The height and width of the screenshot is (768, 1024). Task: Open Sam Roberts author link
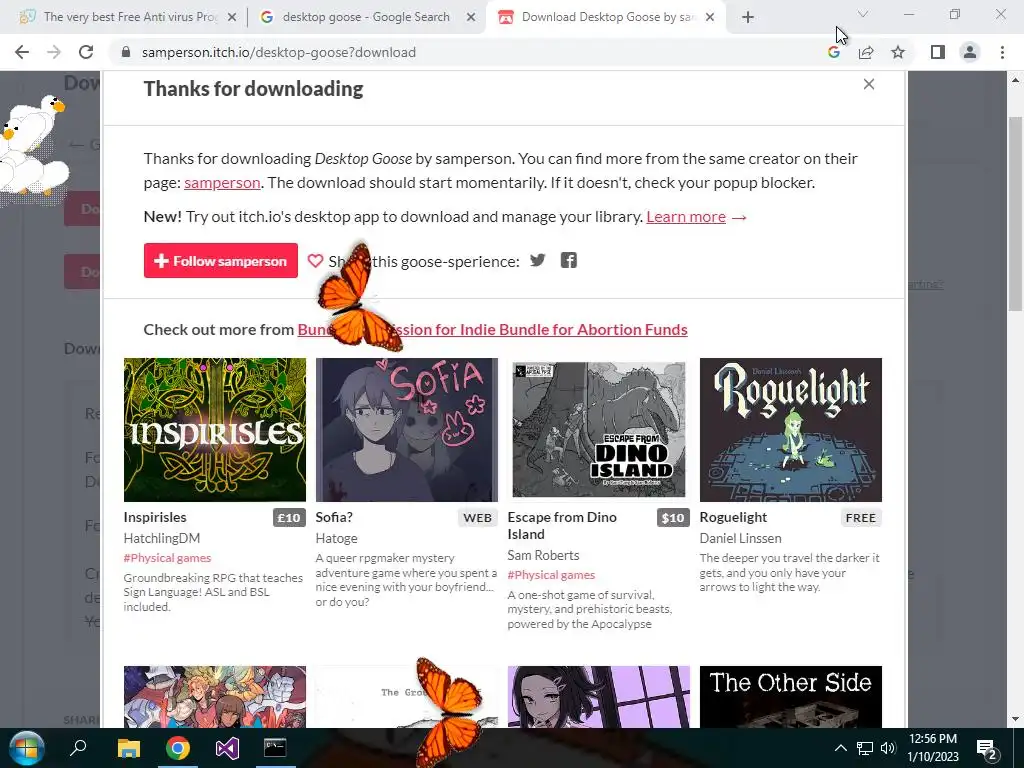point(543,555)
